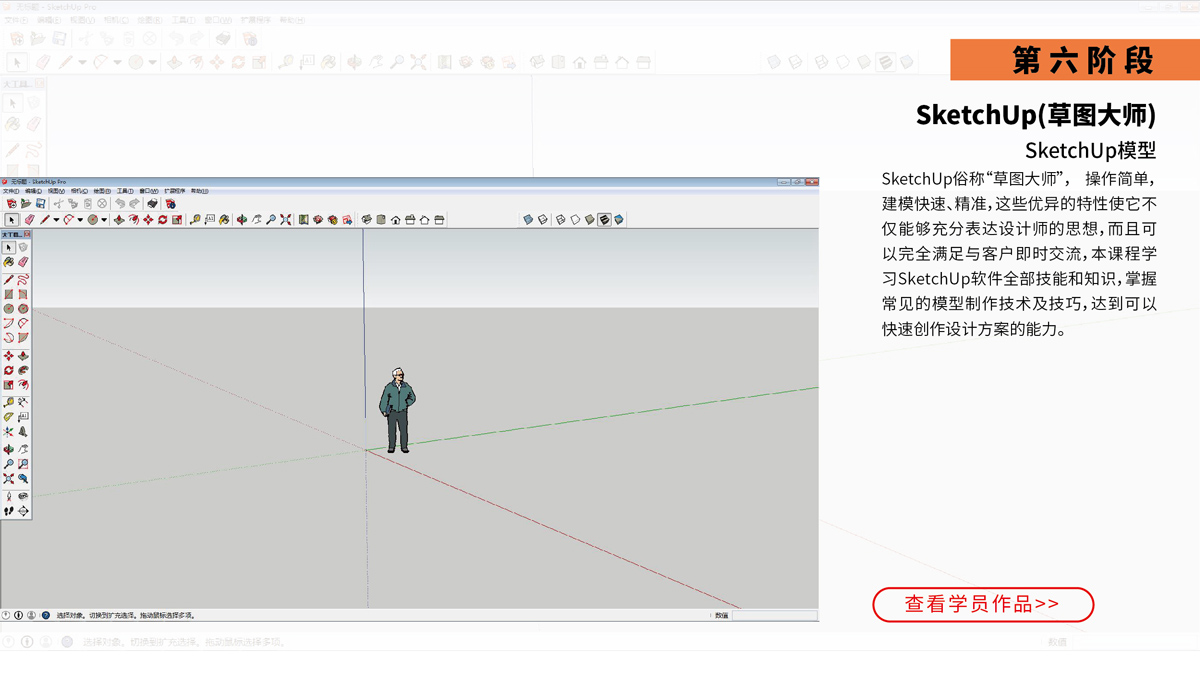Enable Monochrome face style
1200x678 pixels.
619,219
